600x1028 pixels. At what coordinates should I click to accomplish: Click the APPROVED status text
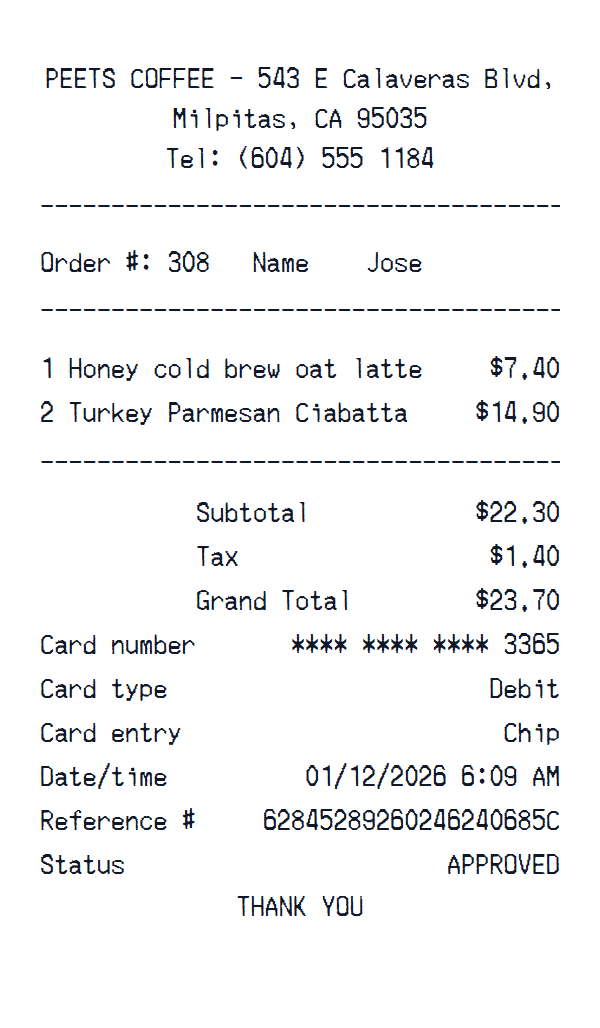(503, 865)
